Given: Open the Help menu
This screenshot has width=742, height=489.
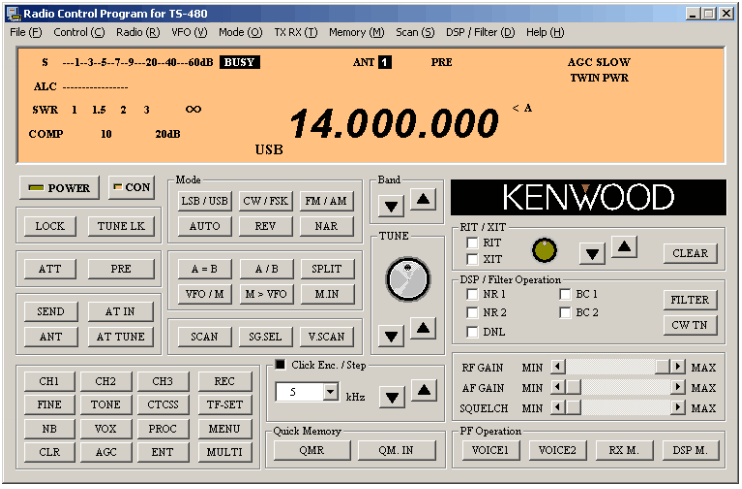Looking at the screenshot, I should 545,32.
